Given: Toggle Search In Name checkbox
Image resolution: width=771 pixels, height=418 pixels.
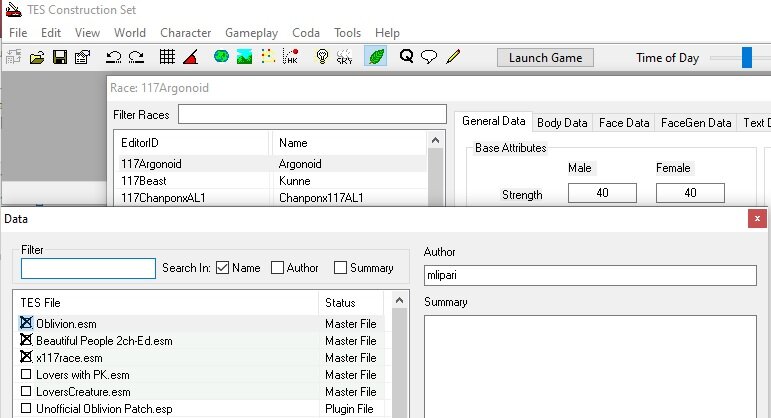Looking at the screenshot, I should [222, 268].
